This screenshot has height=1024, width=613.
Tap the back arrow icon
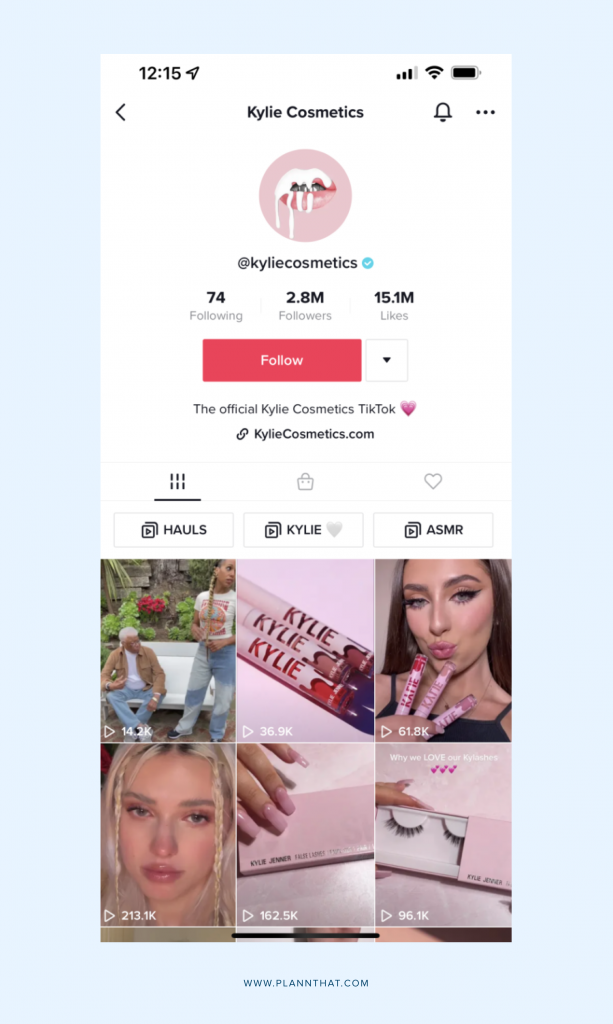121,112
